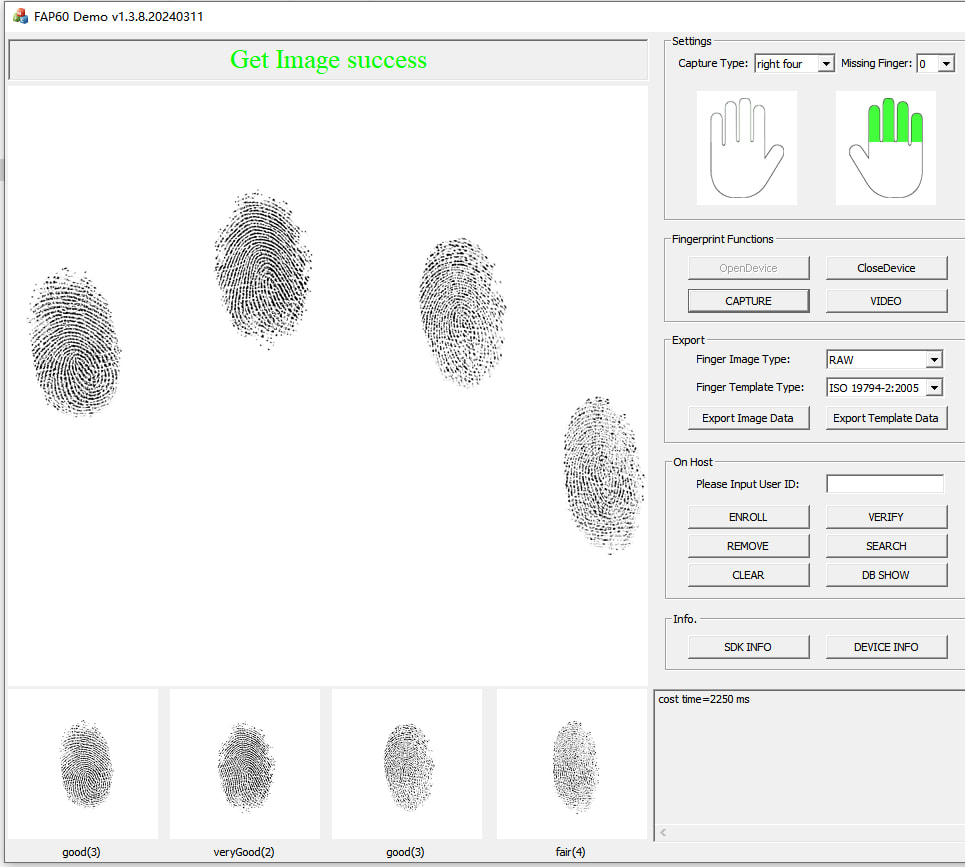Open DB SHOW
The height and width of the screenshot is (867, 965).
click(x=886, y=575)
